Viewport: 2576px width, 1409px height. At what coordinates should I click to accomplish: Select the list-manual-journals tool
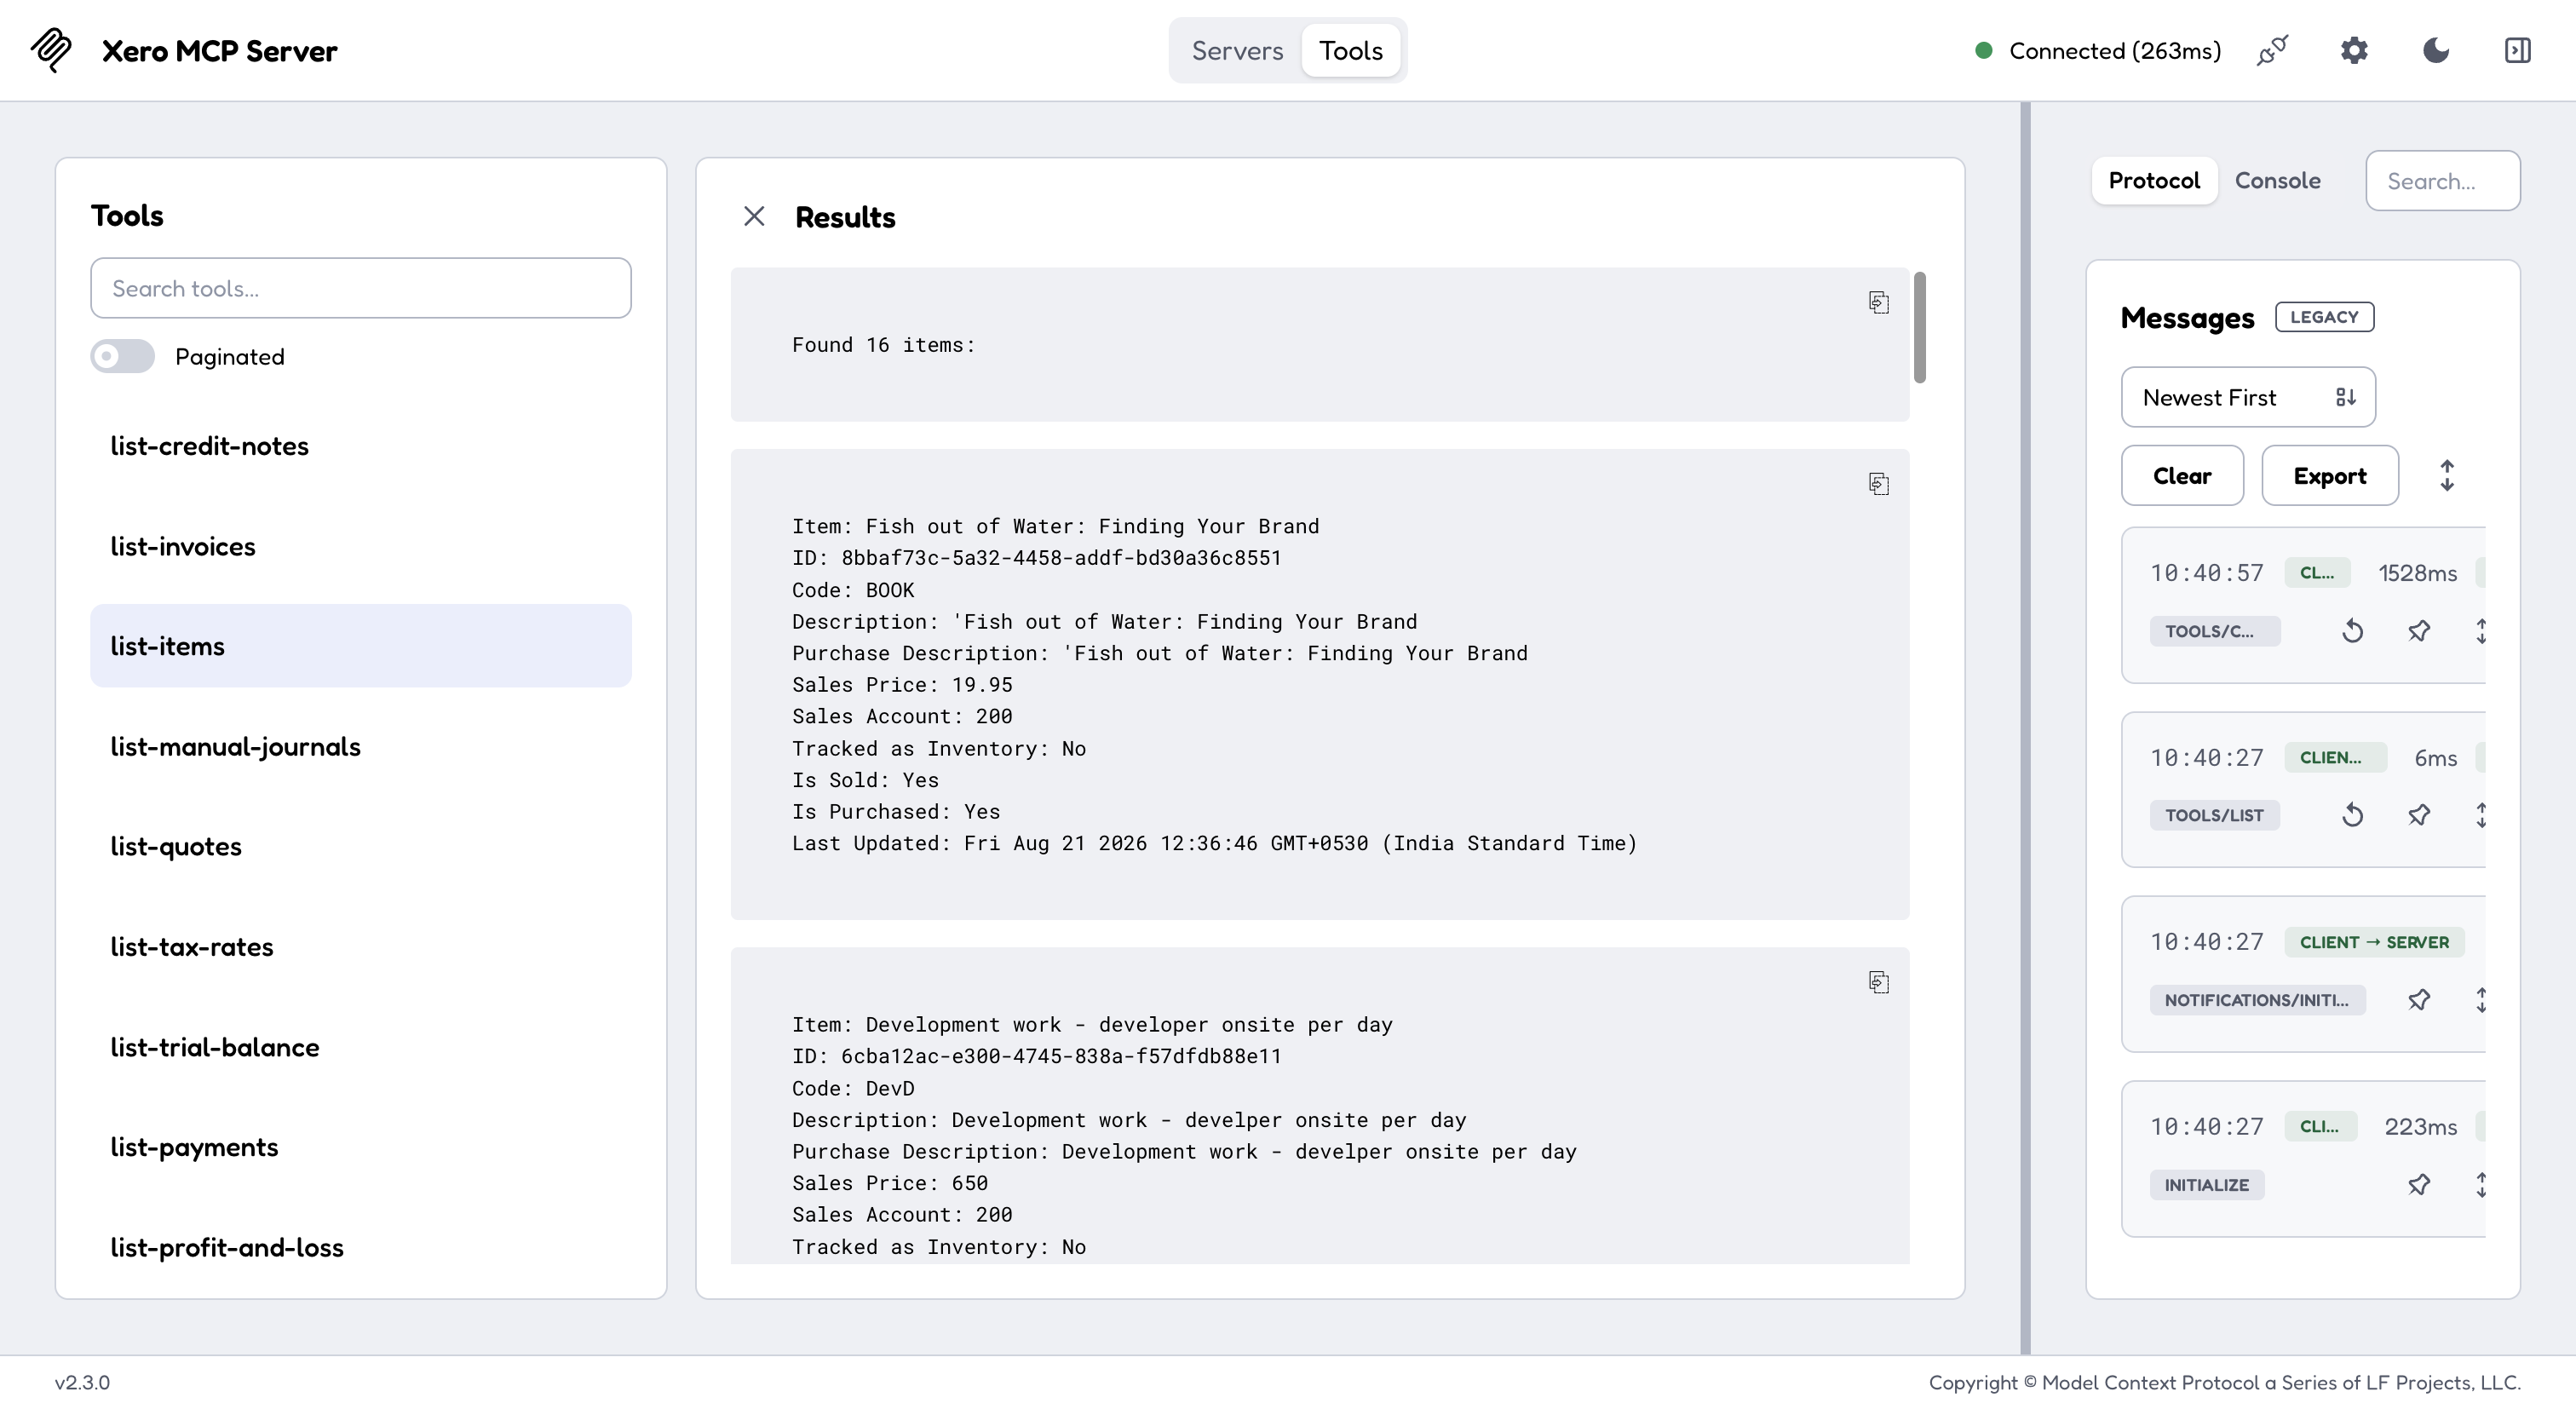click(361, 746)
